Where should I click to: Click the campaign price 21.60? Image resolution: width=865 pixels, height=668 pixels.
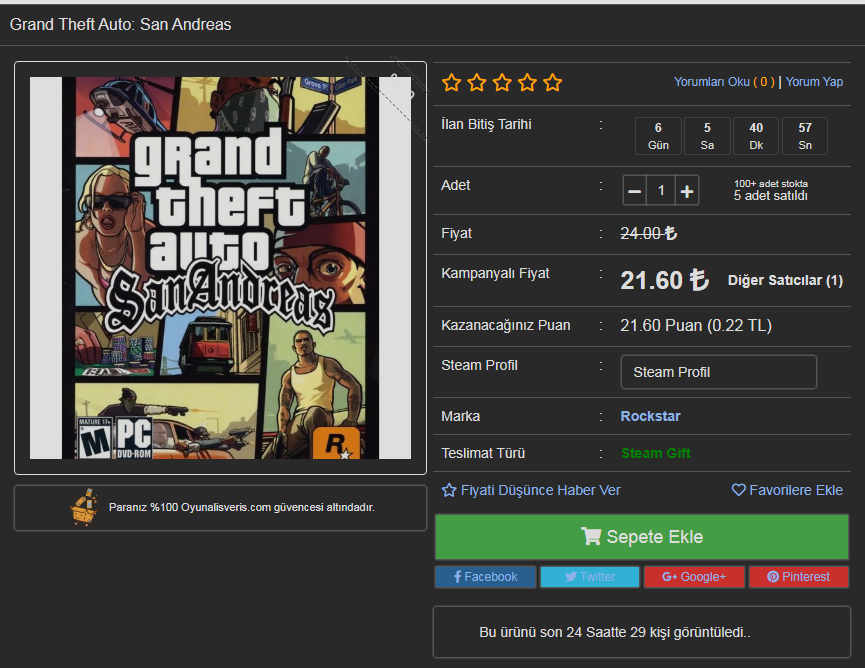coord(664,280)
